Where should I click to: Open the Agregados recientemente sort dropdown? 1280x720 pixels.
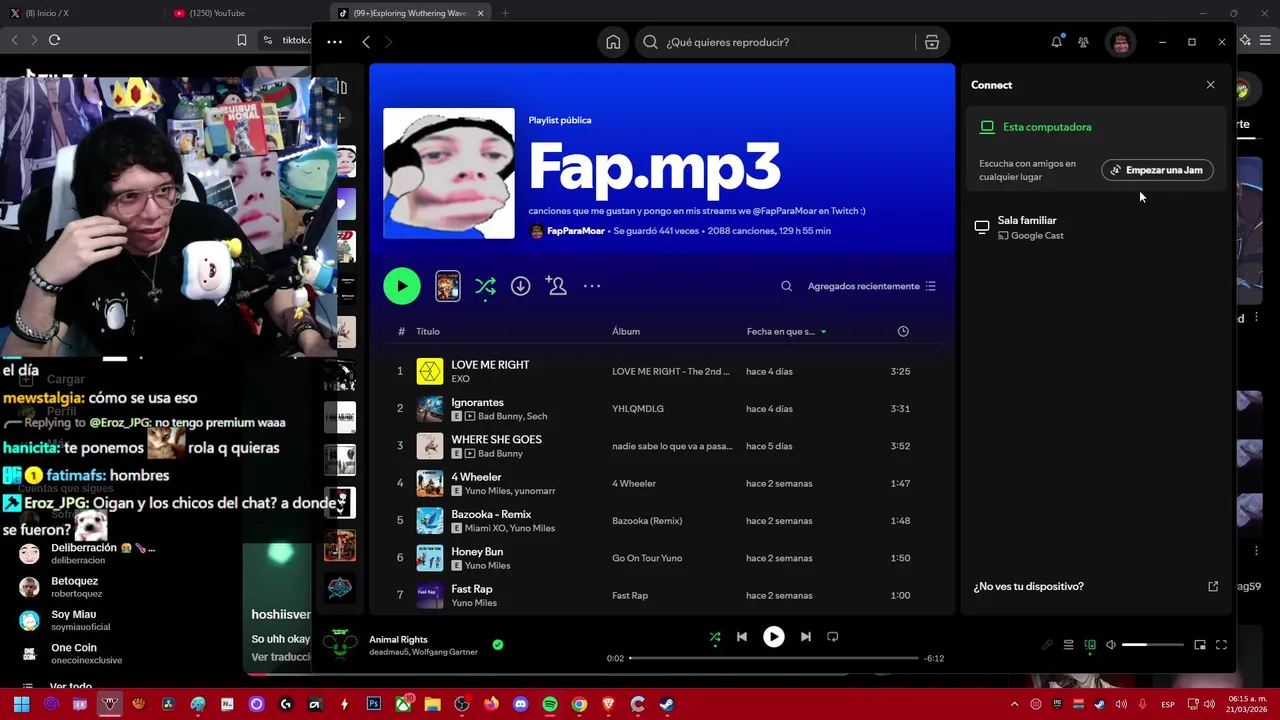pyautogui.click(x=871, y=286)
